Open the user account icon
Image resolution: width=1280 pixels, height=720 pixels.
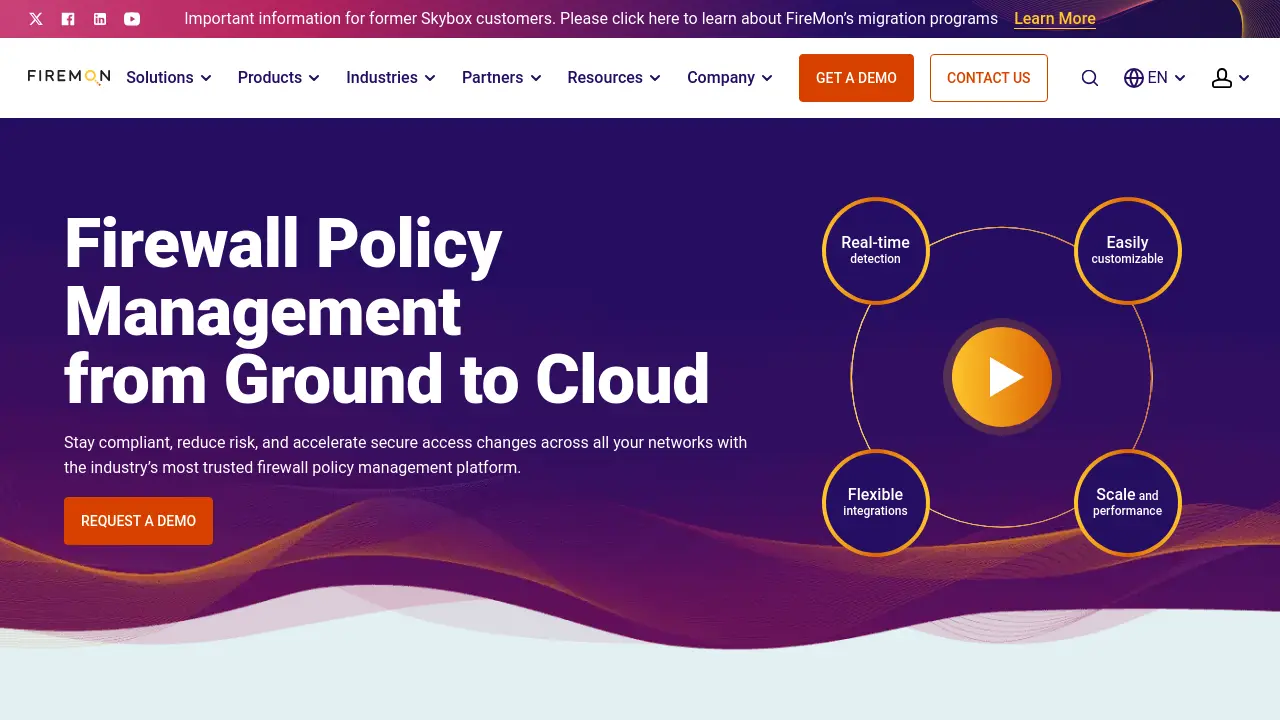coord(1221,77)
